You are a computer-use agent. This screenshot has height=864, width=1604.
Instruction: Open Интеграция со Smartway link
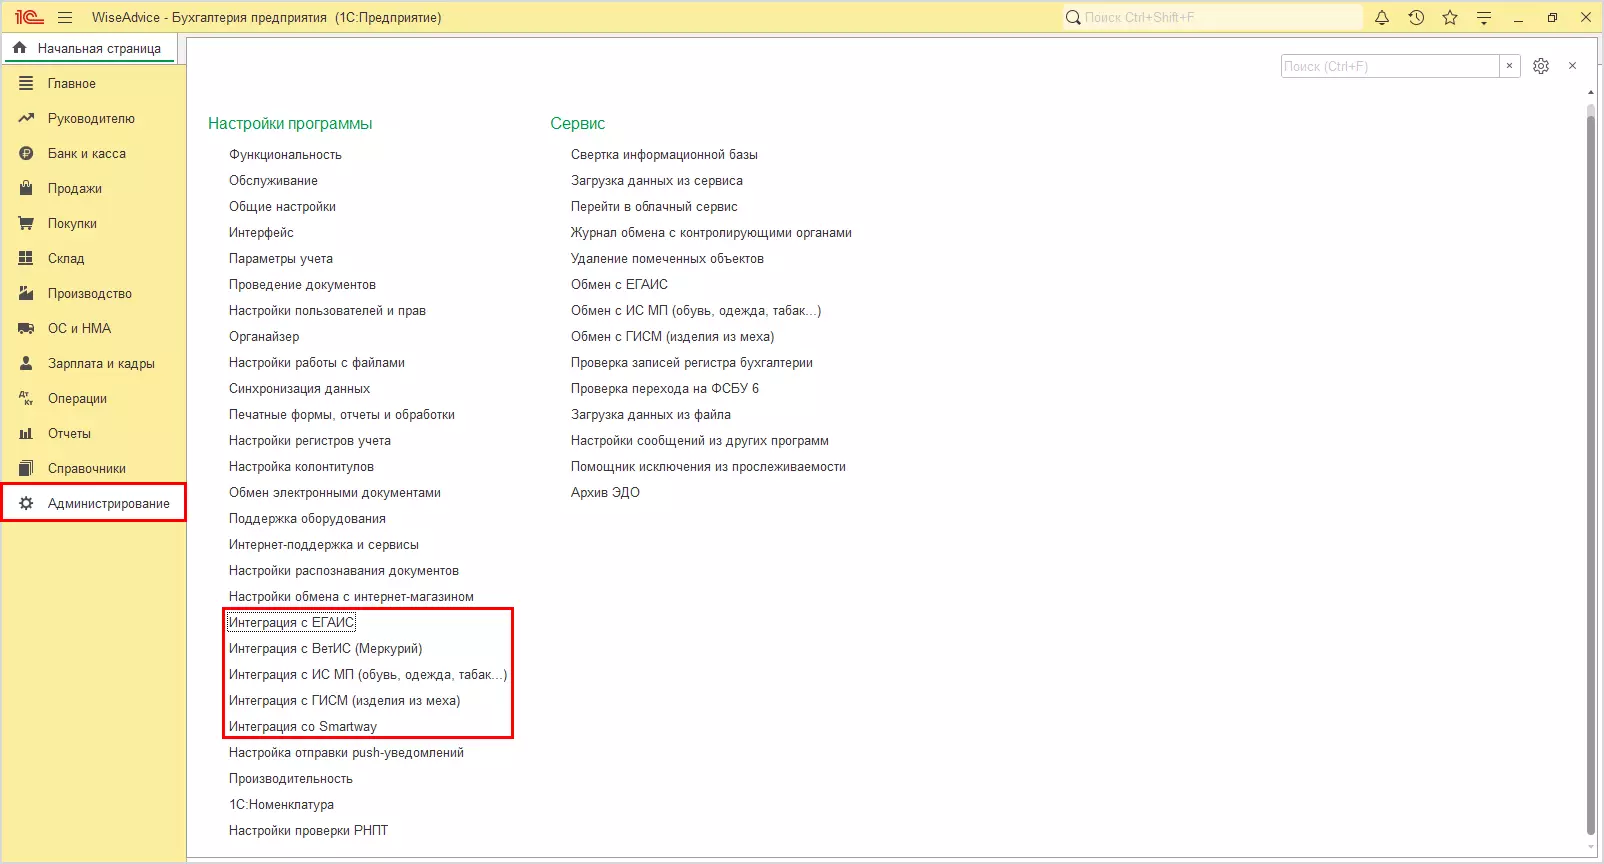tap(303, 727)
